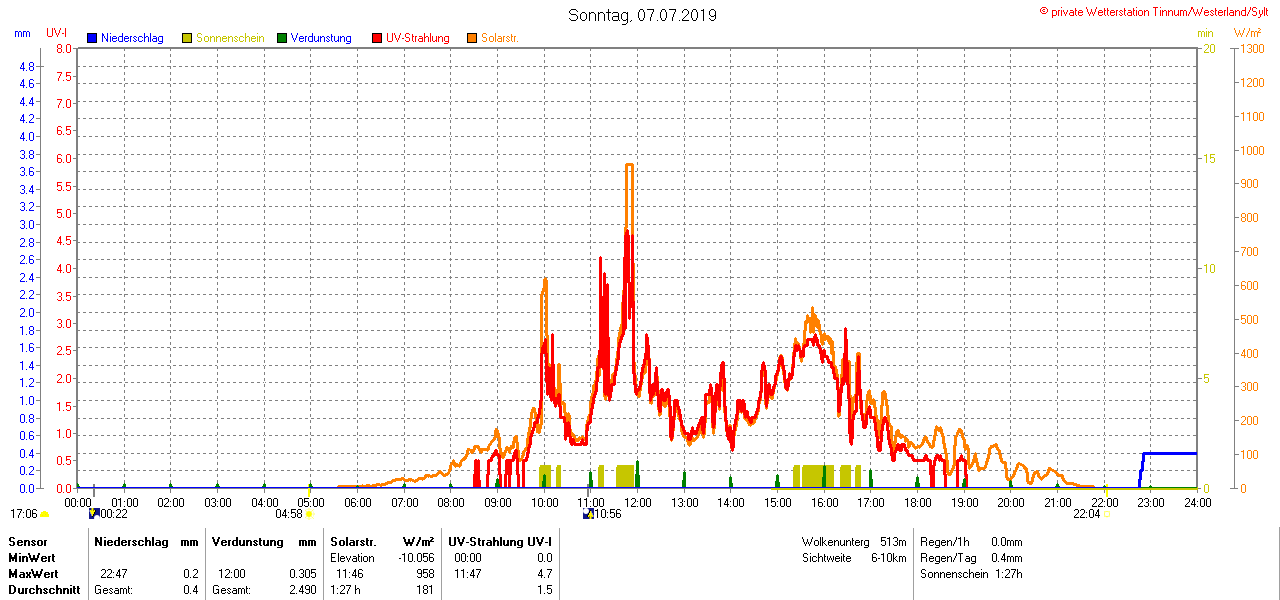Click the 1300 value on W/m² axis

pos(1250,48)
